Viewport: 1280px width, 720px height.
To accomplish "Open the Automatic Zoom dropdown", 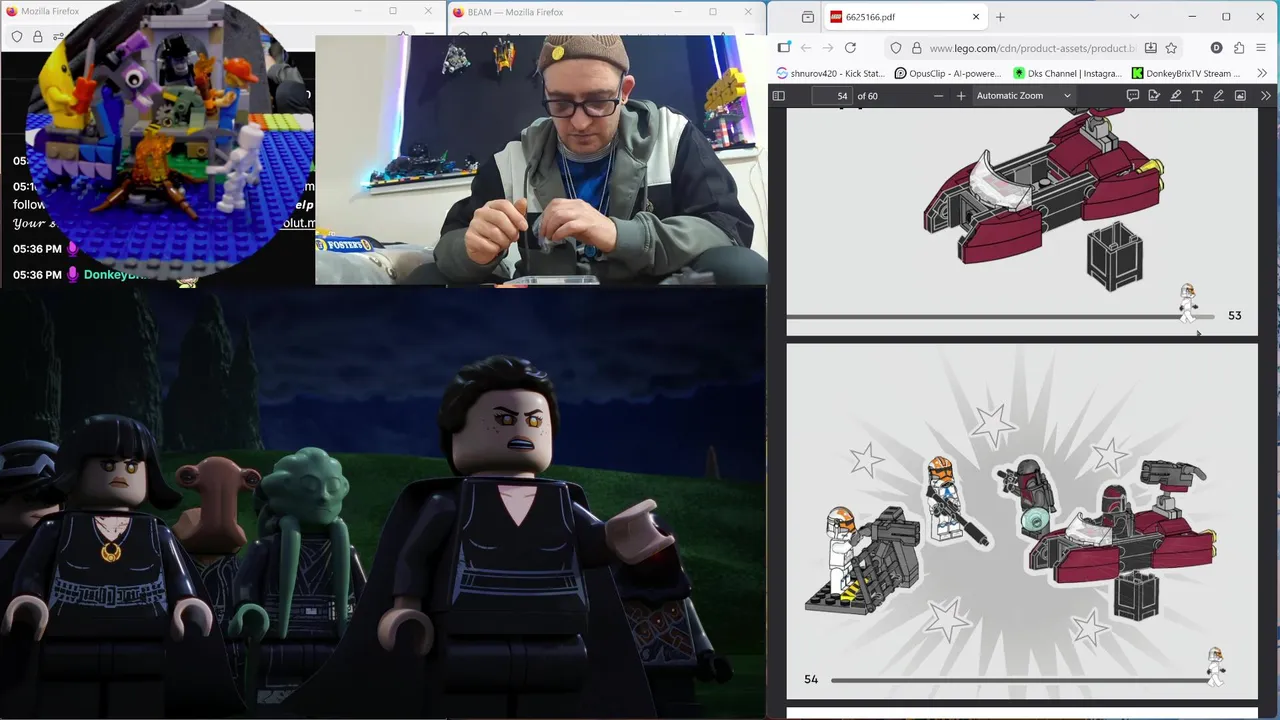I will click(1023, 96).
